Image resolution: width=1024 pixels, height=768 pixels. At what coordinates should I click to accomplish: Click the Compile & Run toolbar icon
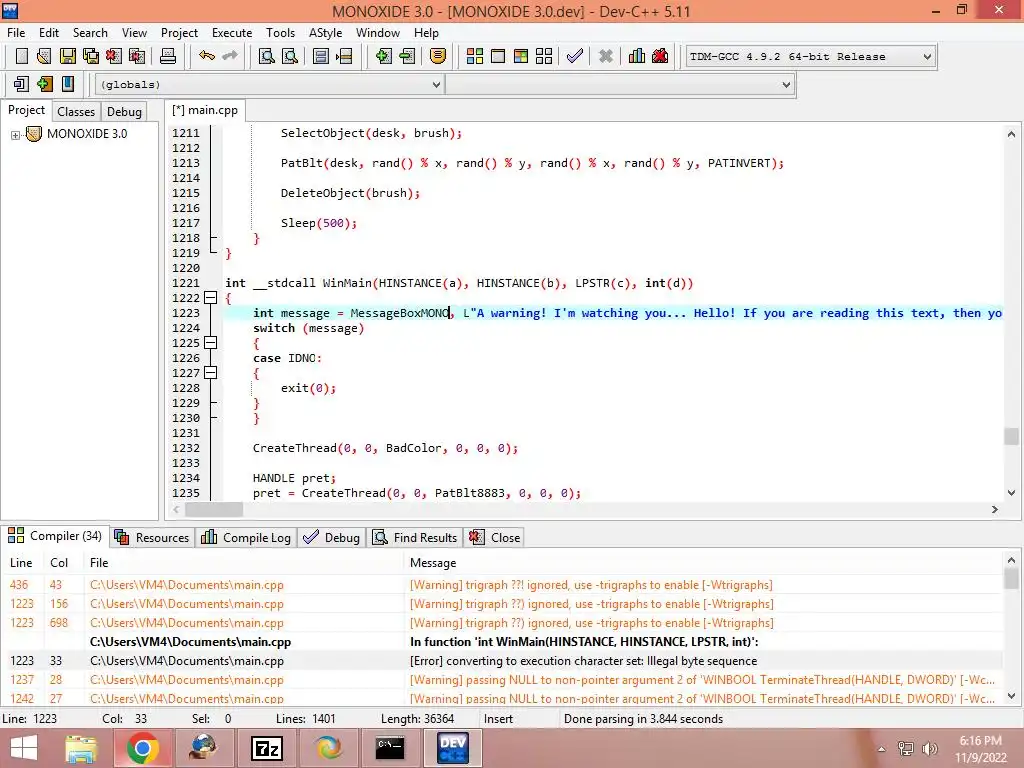(x=520, y=56)
